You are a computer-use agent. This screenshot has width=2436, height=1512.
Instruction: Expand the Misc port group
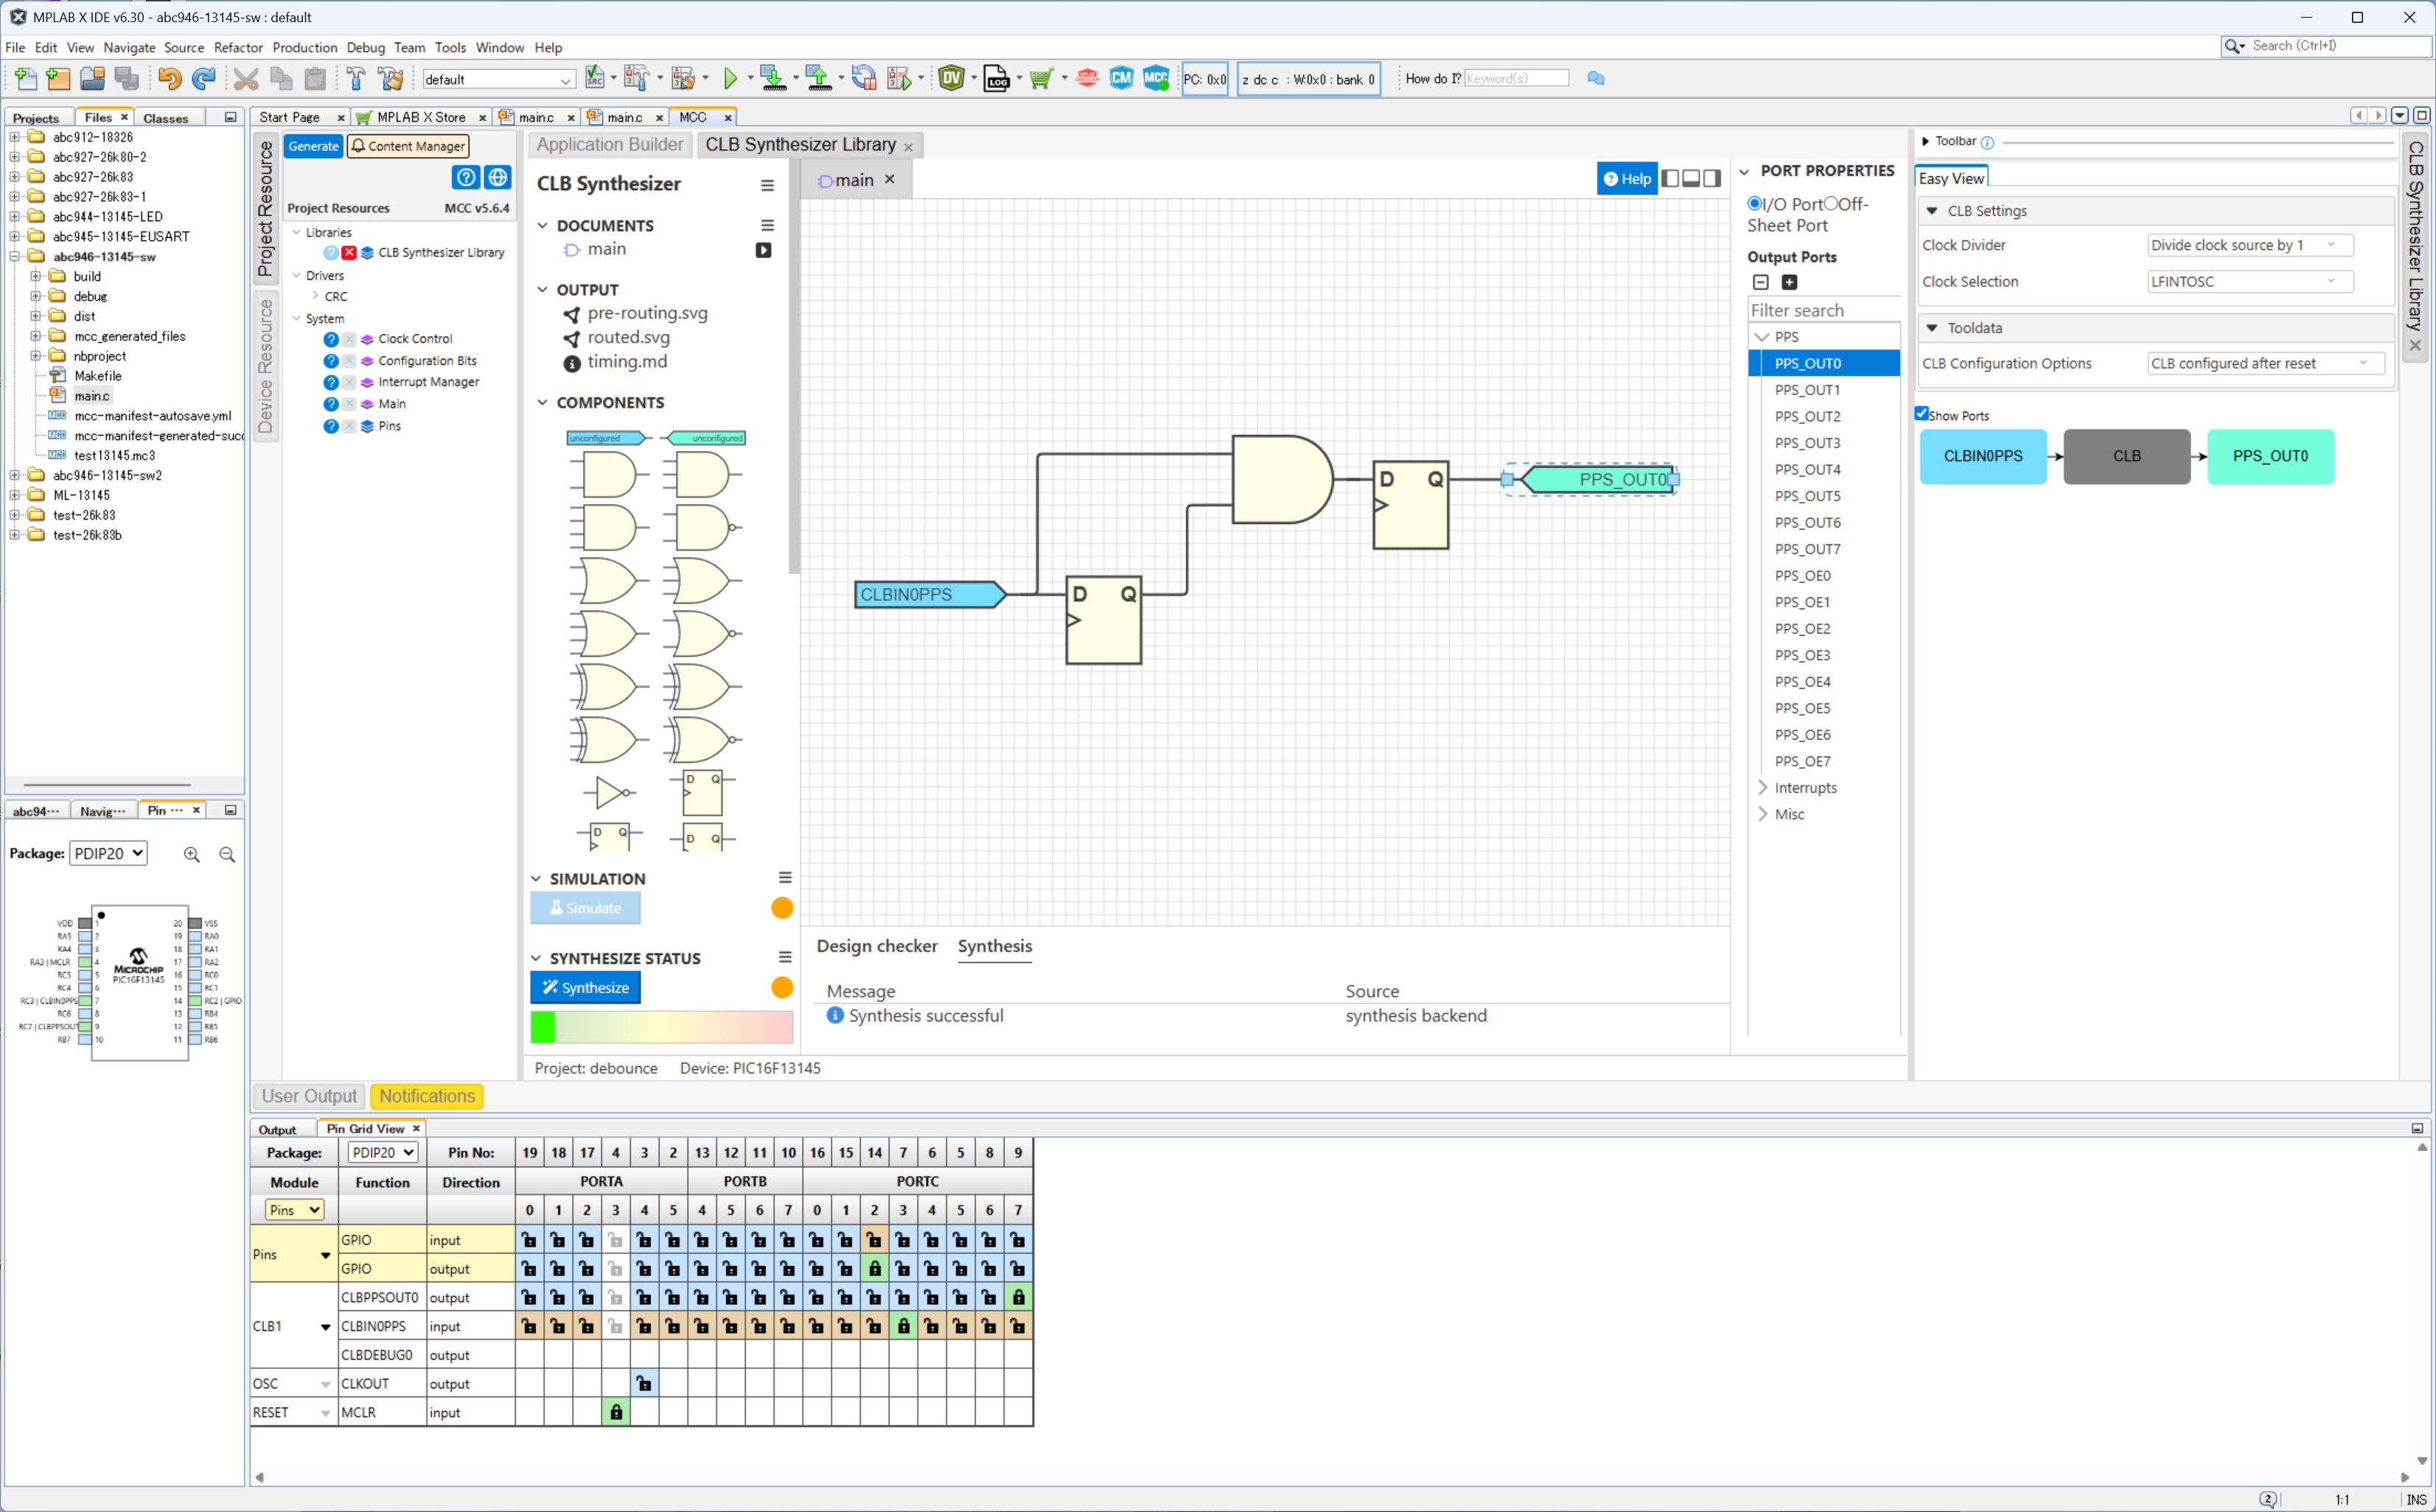1762,815
